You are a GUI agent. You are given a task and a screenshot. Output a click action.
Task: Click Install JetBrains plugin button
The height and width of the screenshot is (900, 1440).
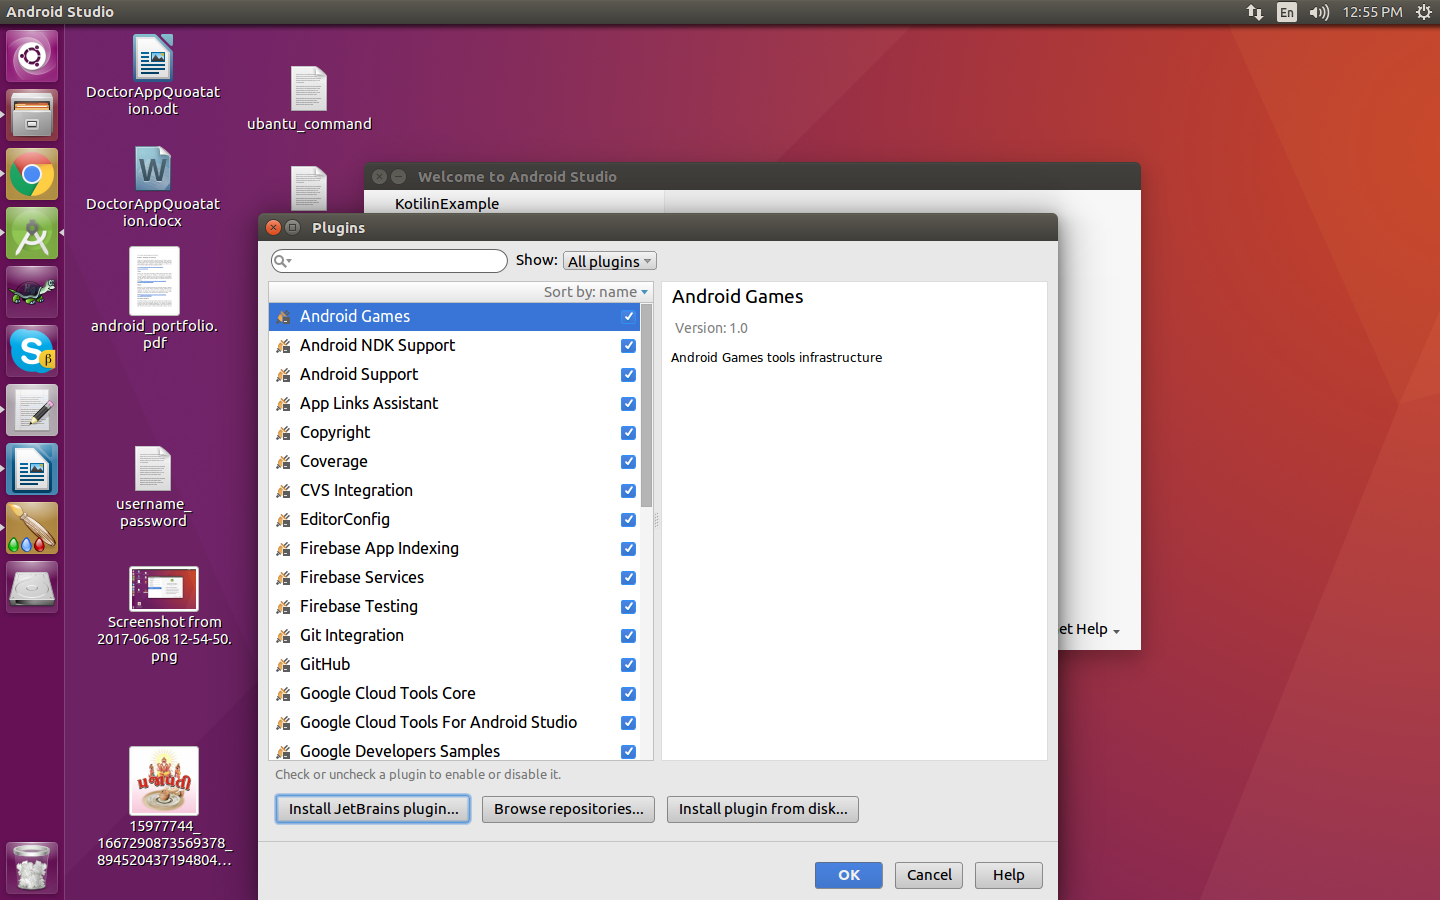click(x=373, y=809)
